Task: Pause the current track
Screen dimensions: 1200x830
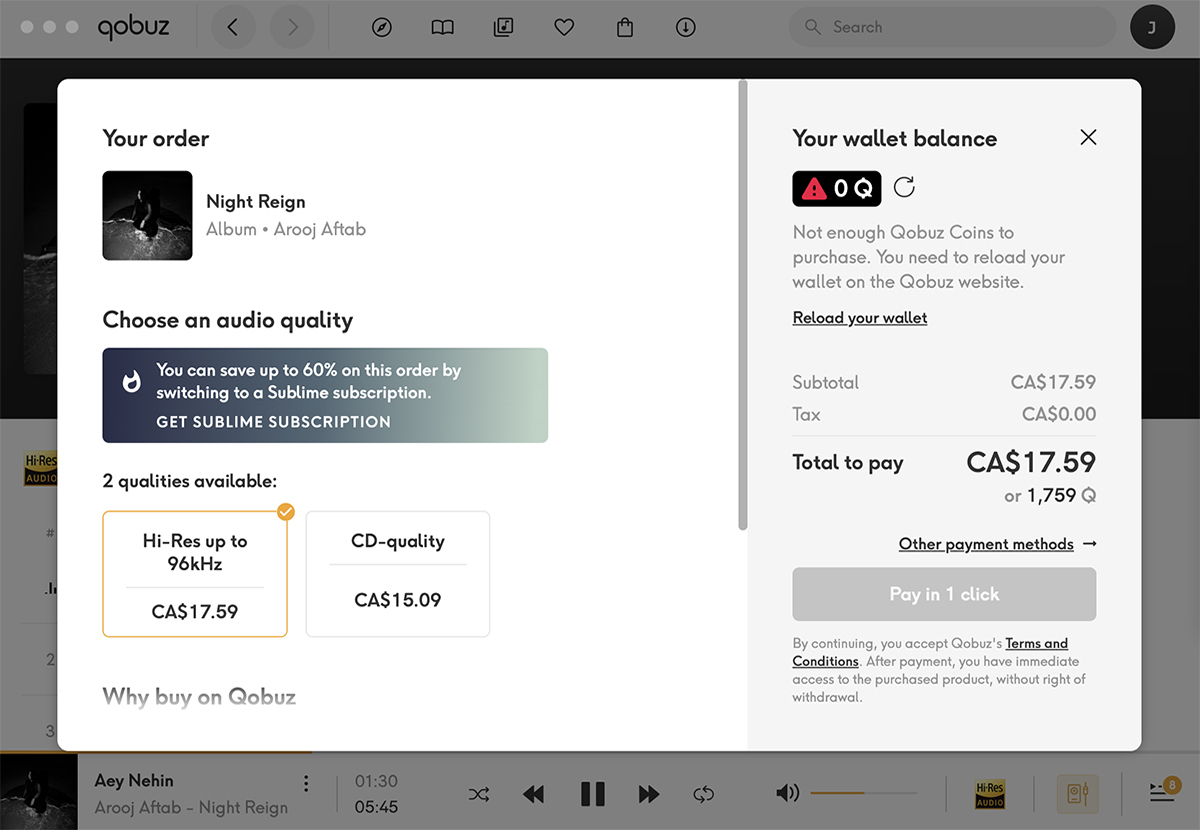Action: pyautogui.click(x=593, y=794)
